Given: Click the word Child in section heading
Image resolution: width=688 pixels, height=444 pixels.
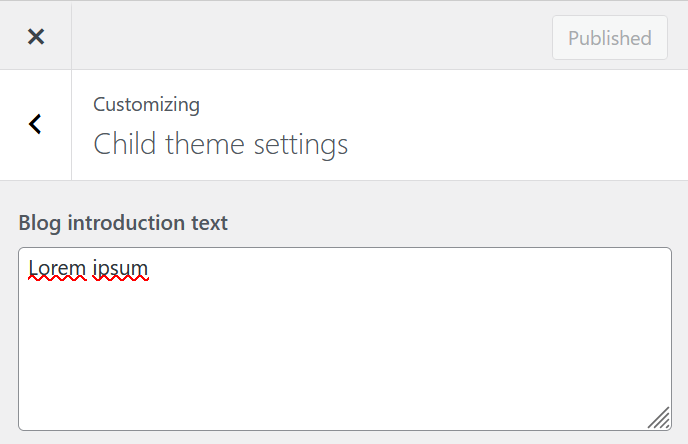Looking at the screenshot, I should pos(125,143).
